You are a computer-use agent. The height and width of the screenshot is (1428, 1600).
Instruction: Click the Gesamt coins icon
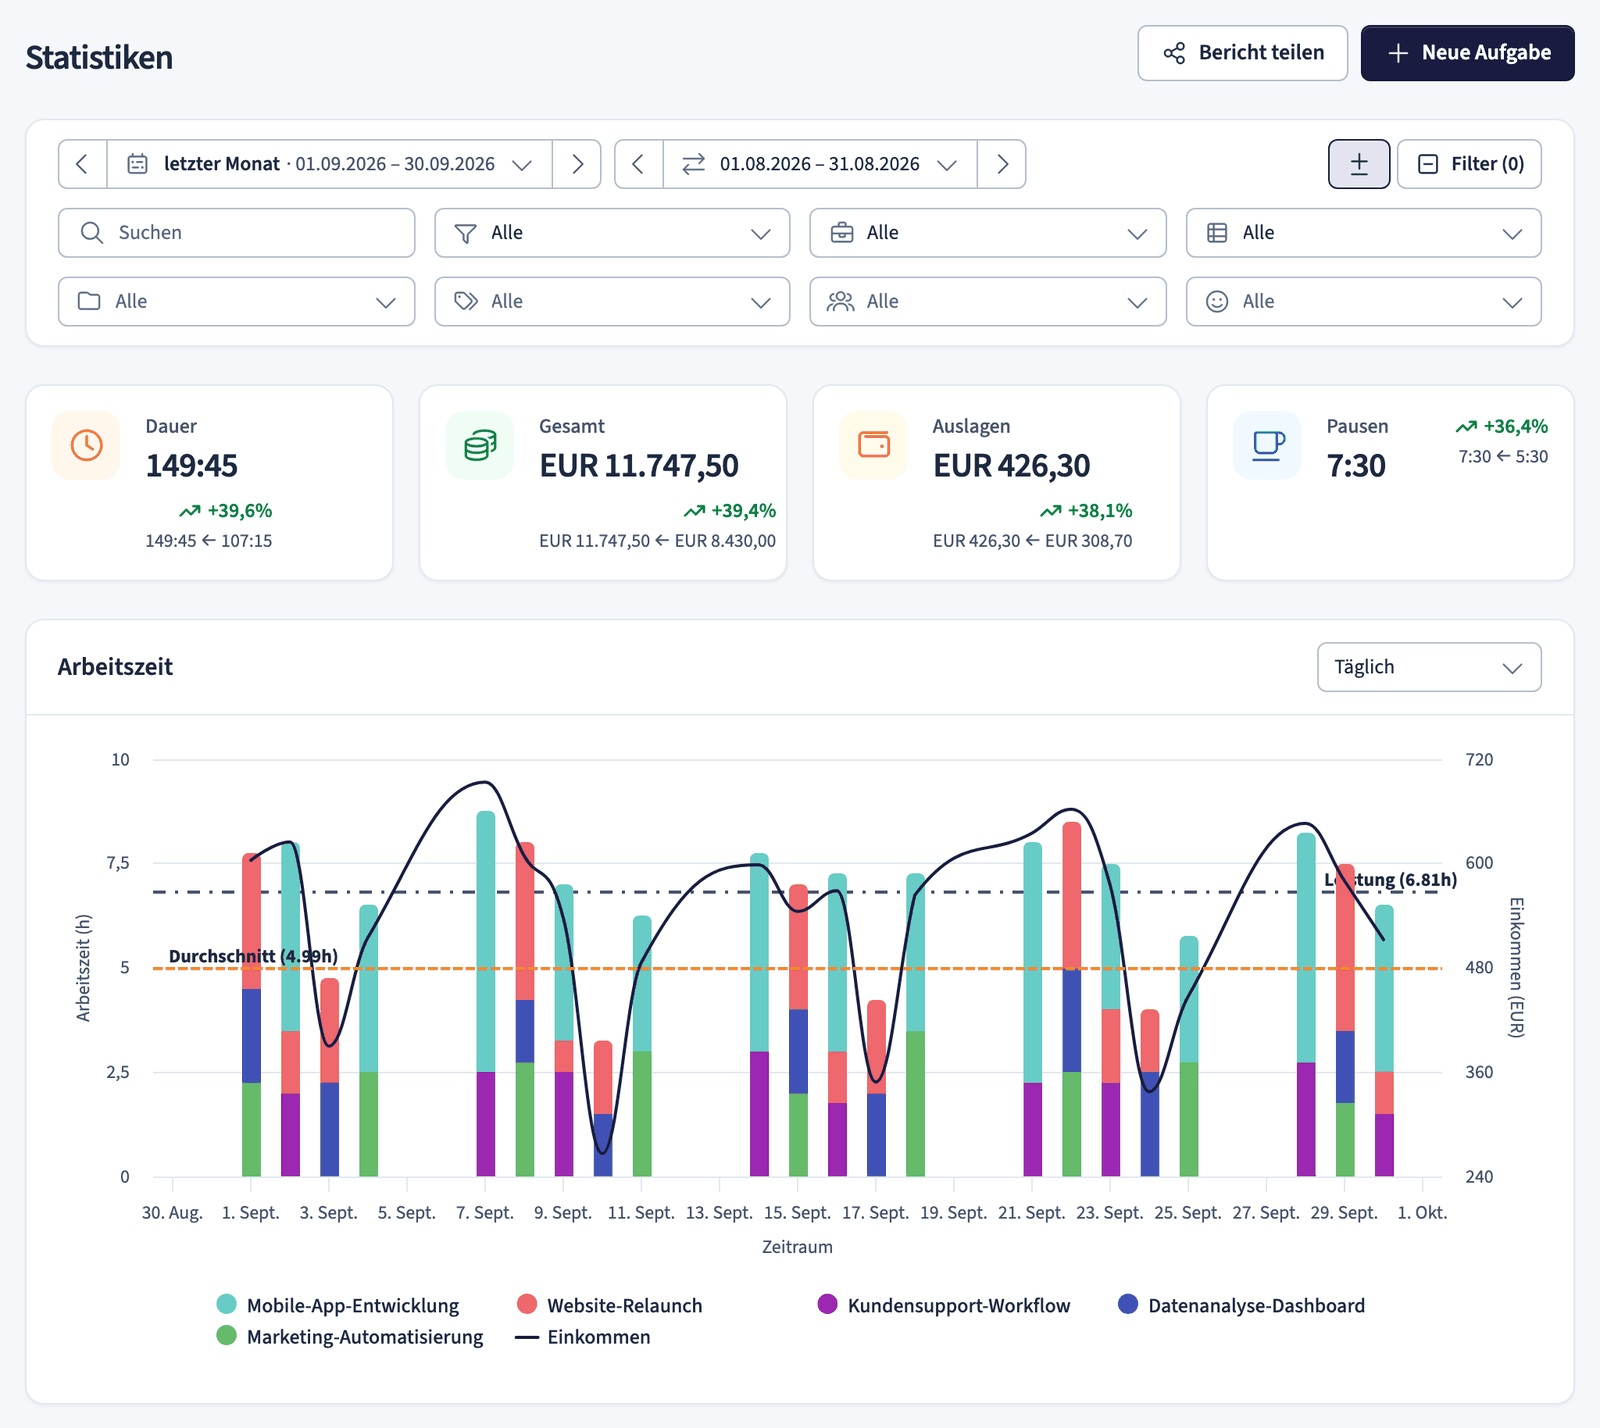click(x=480, y=445)
